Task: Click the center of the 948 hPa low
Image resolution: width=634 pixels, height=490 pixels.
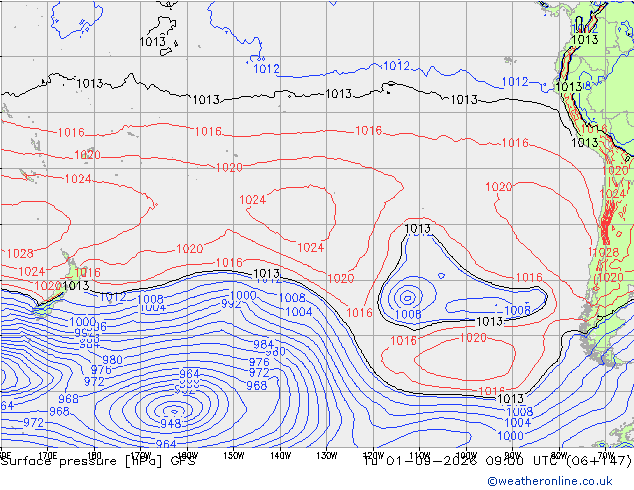Action: pyautogui.click(x=174, y=412)
